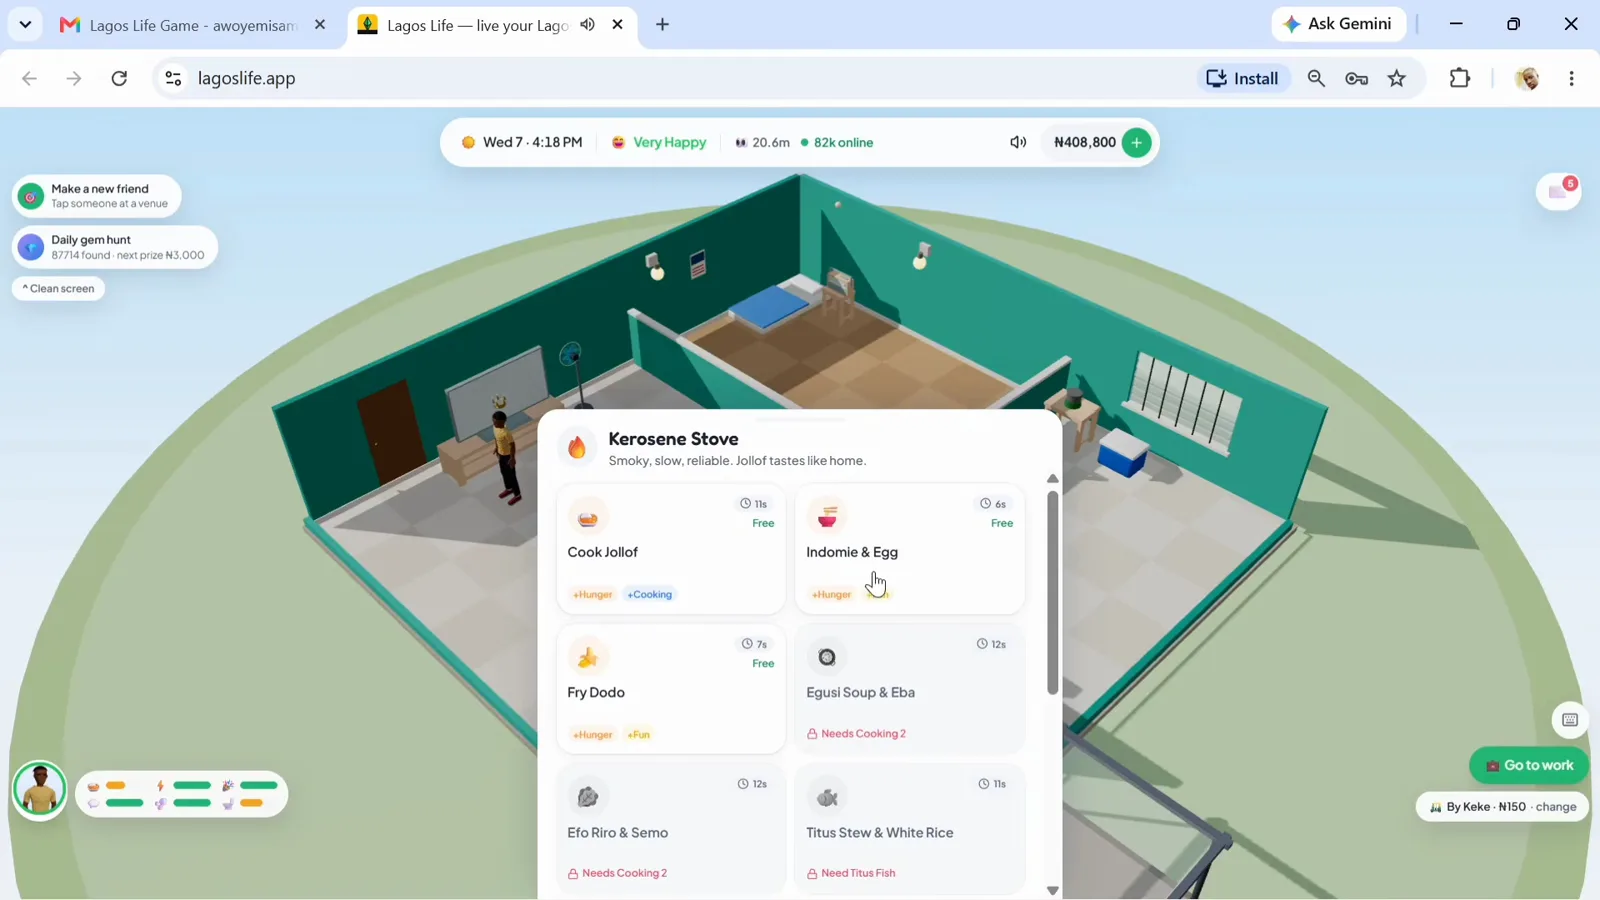Click the locked Efo Riro & Semo card
Image resolution: width=1600 pixels, height=900 pixels.
click(671, 829)
